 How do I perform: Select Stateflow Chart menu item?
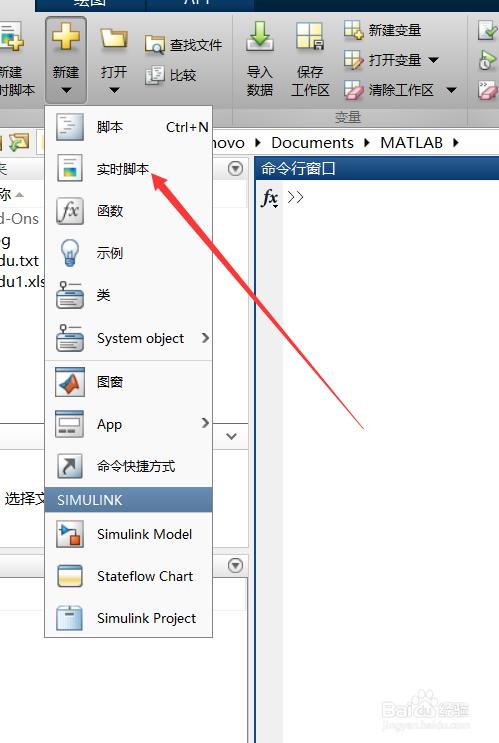(x=128, y=576)
